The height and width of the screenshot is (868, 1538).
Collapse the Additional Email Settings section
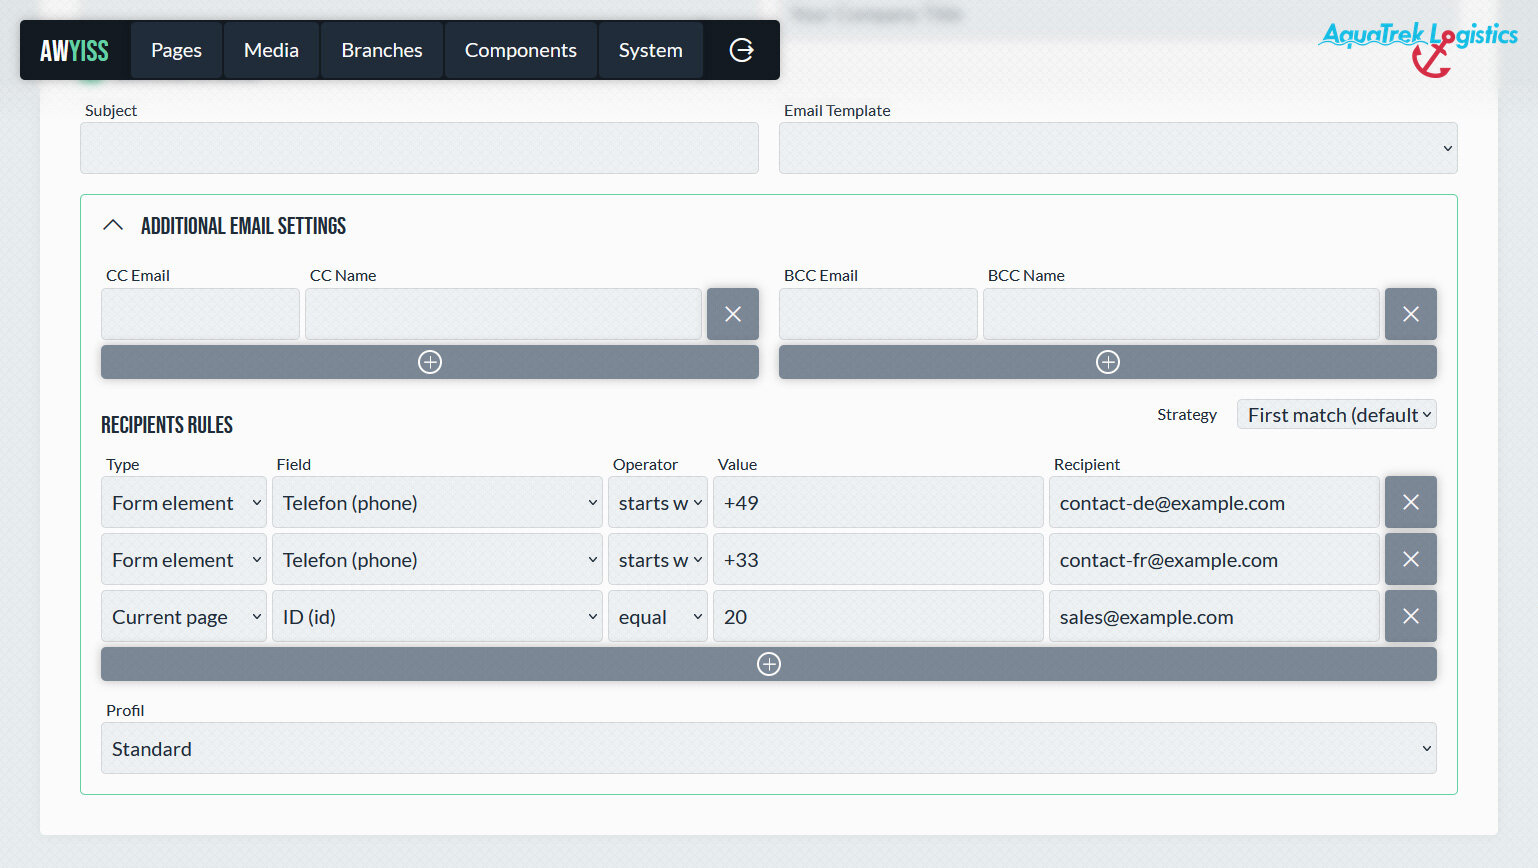coord(113,226)
